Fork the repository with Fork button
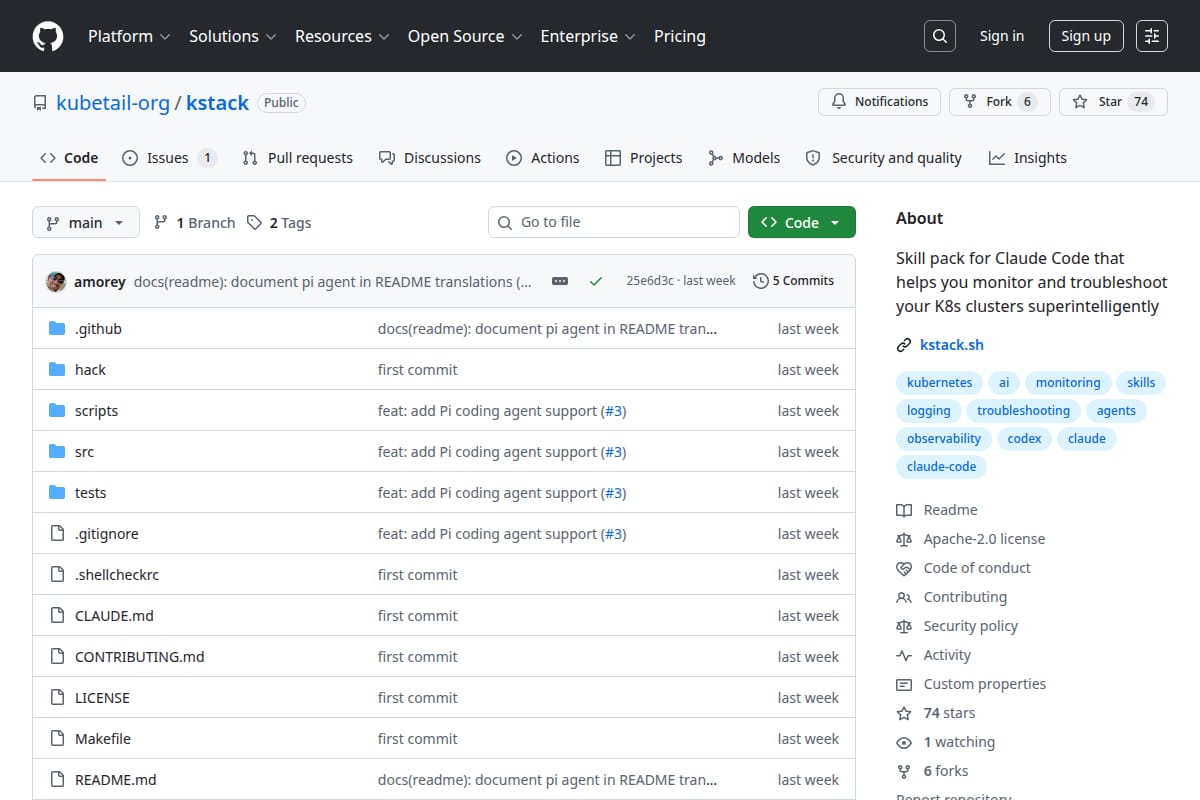Screen dimensions: 1200x800 [x=1000, y=102]
